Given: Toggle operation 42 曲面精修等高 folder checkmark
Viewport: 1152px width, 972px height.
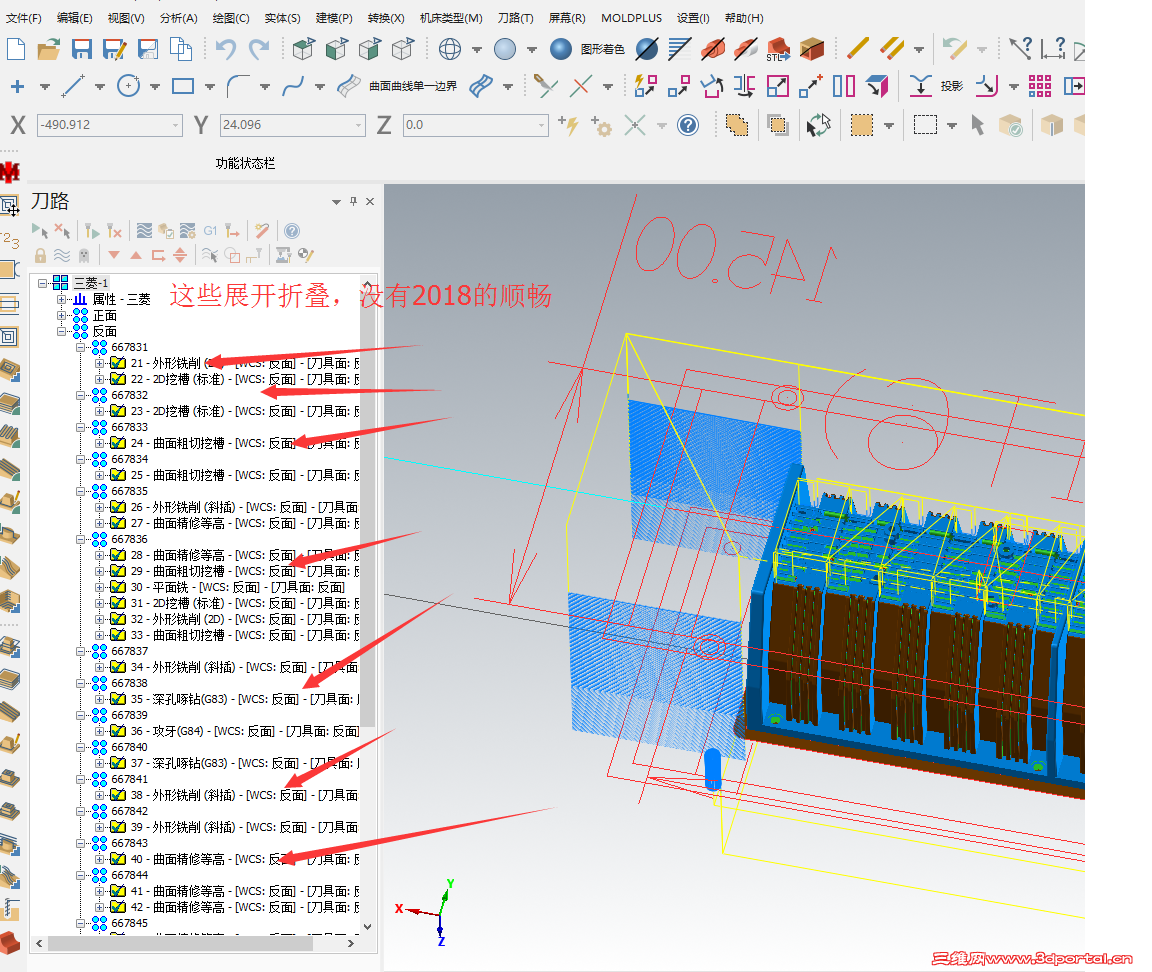Looking at the screenshot, I should 118,907.
